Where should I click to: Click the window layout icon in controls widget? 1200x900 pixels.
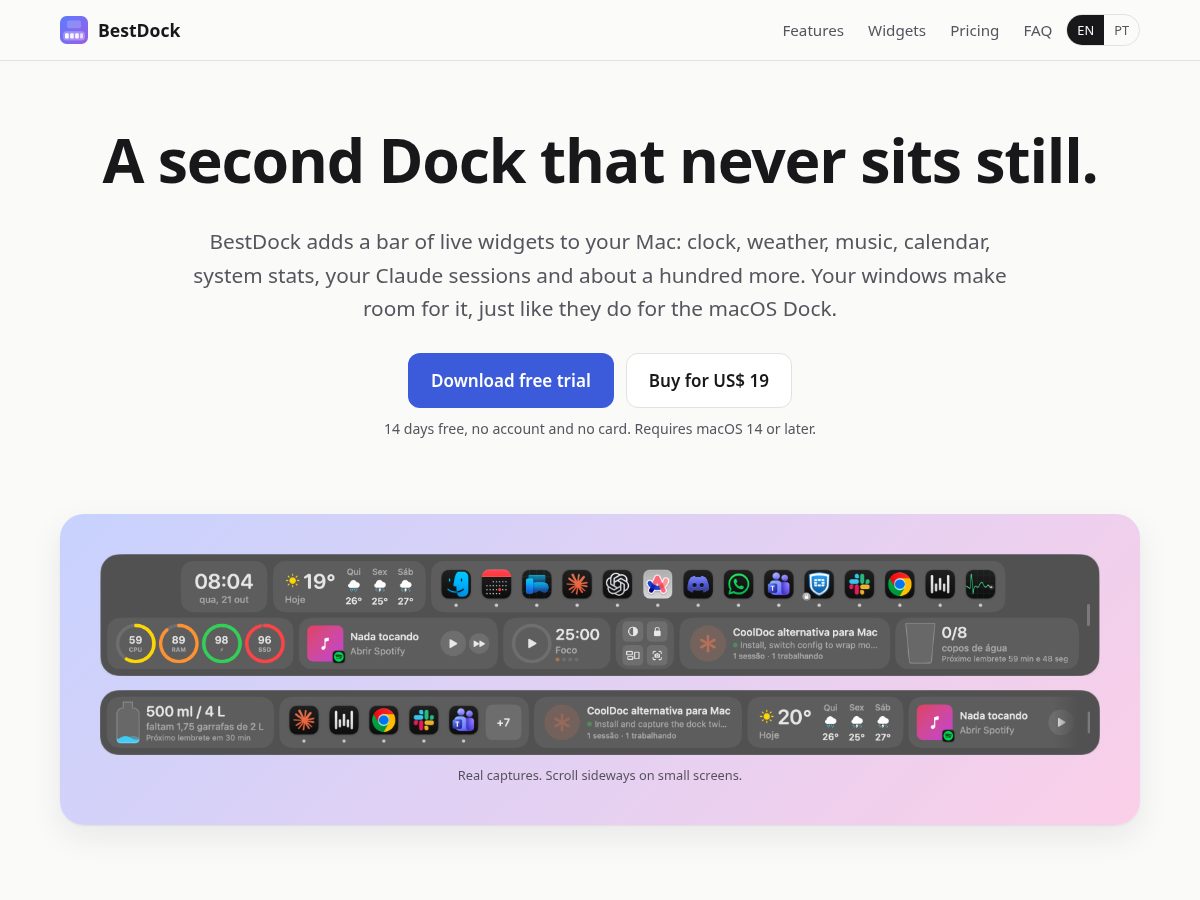pos(633,655)
